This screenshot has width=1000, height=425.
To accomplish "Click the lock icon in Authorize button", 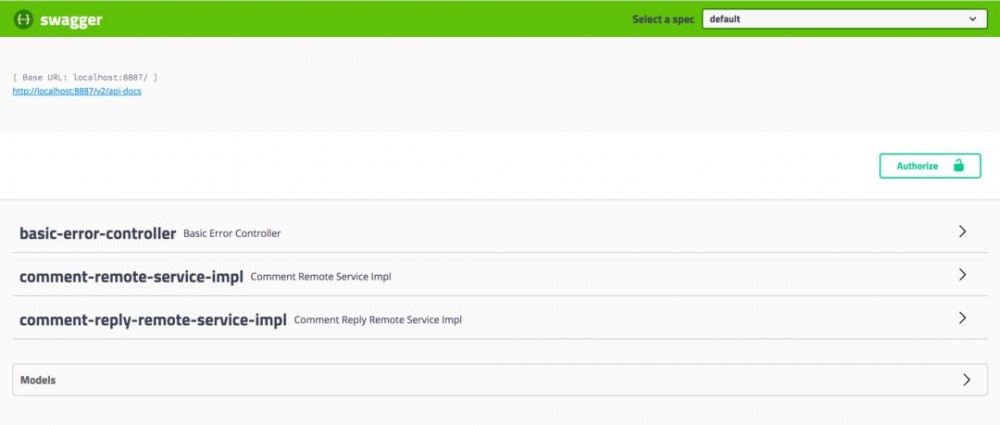I will 958,166.
